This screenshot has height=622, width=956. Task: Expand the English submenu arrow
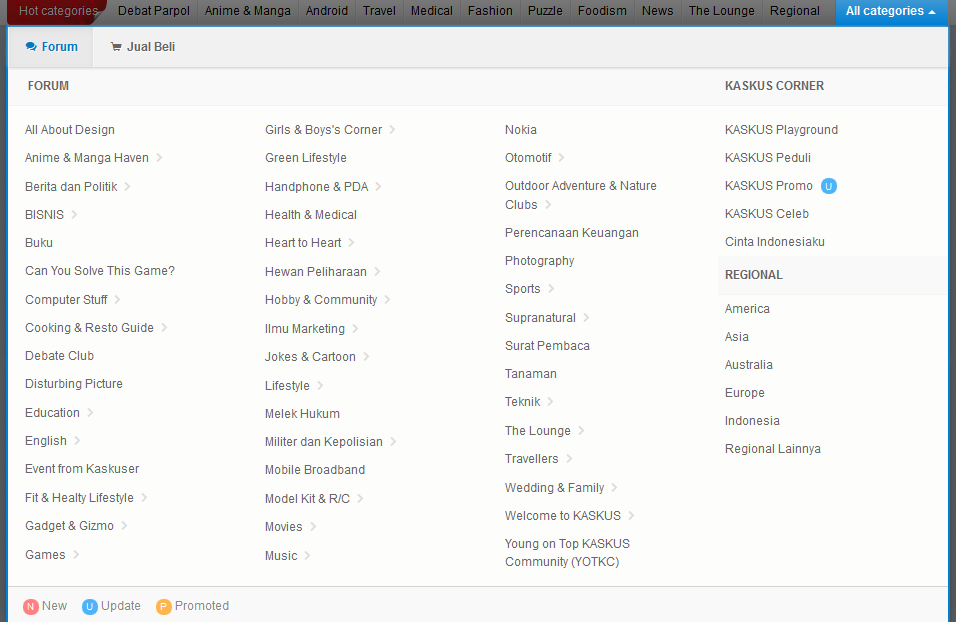click(77, 440)
